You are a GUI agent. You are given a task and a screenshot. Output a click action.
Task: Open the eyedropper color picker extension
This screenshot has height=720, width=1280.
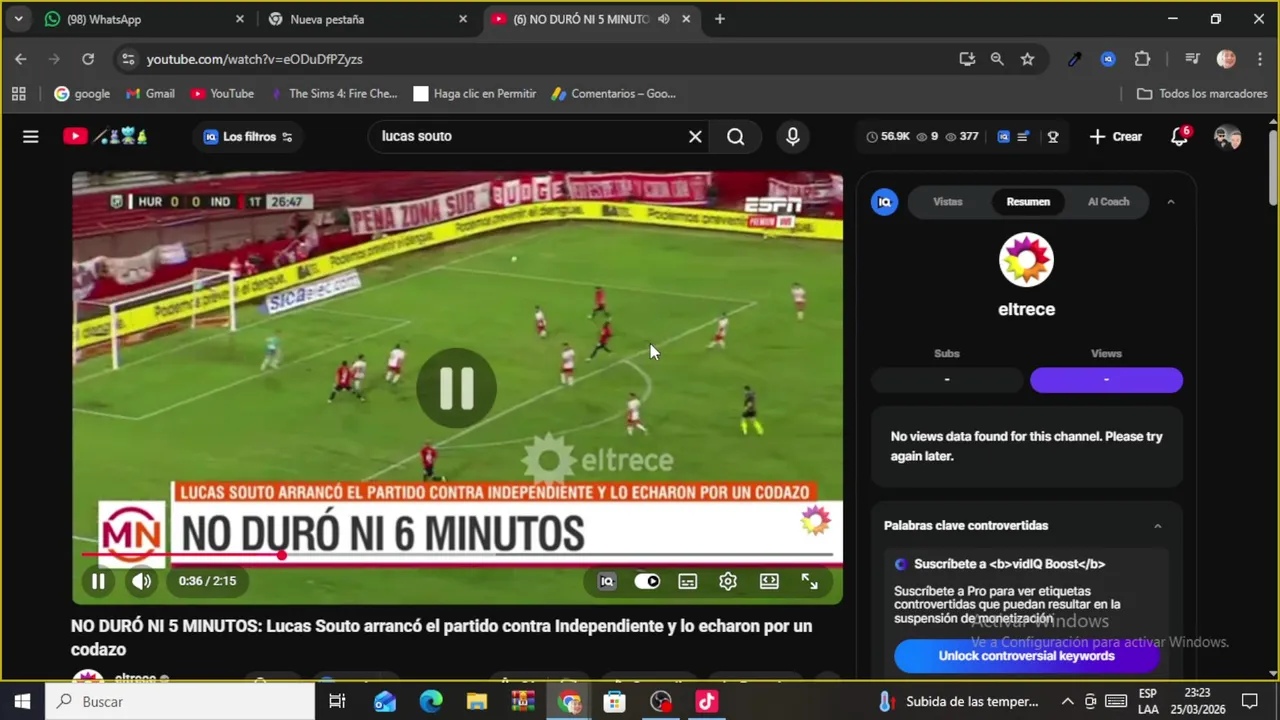coord(1074,59)
